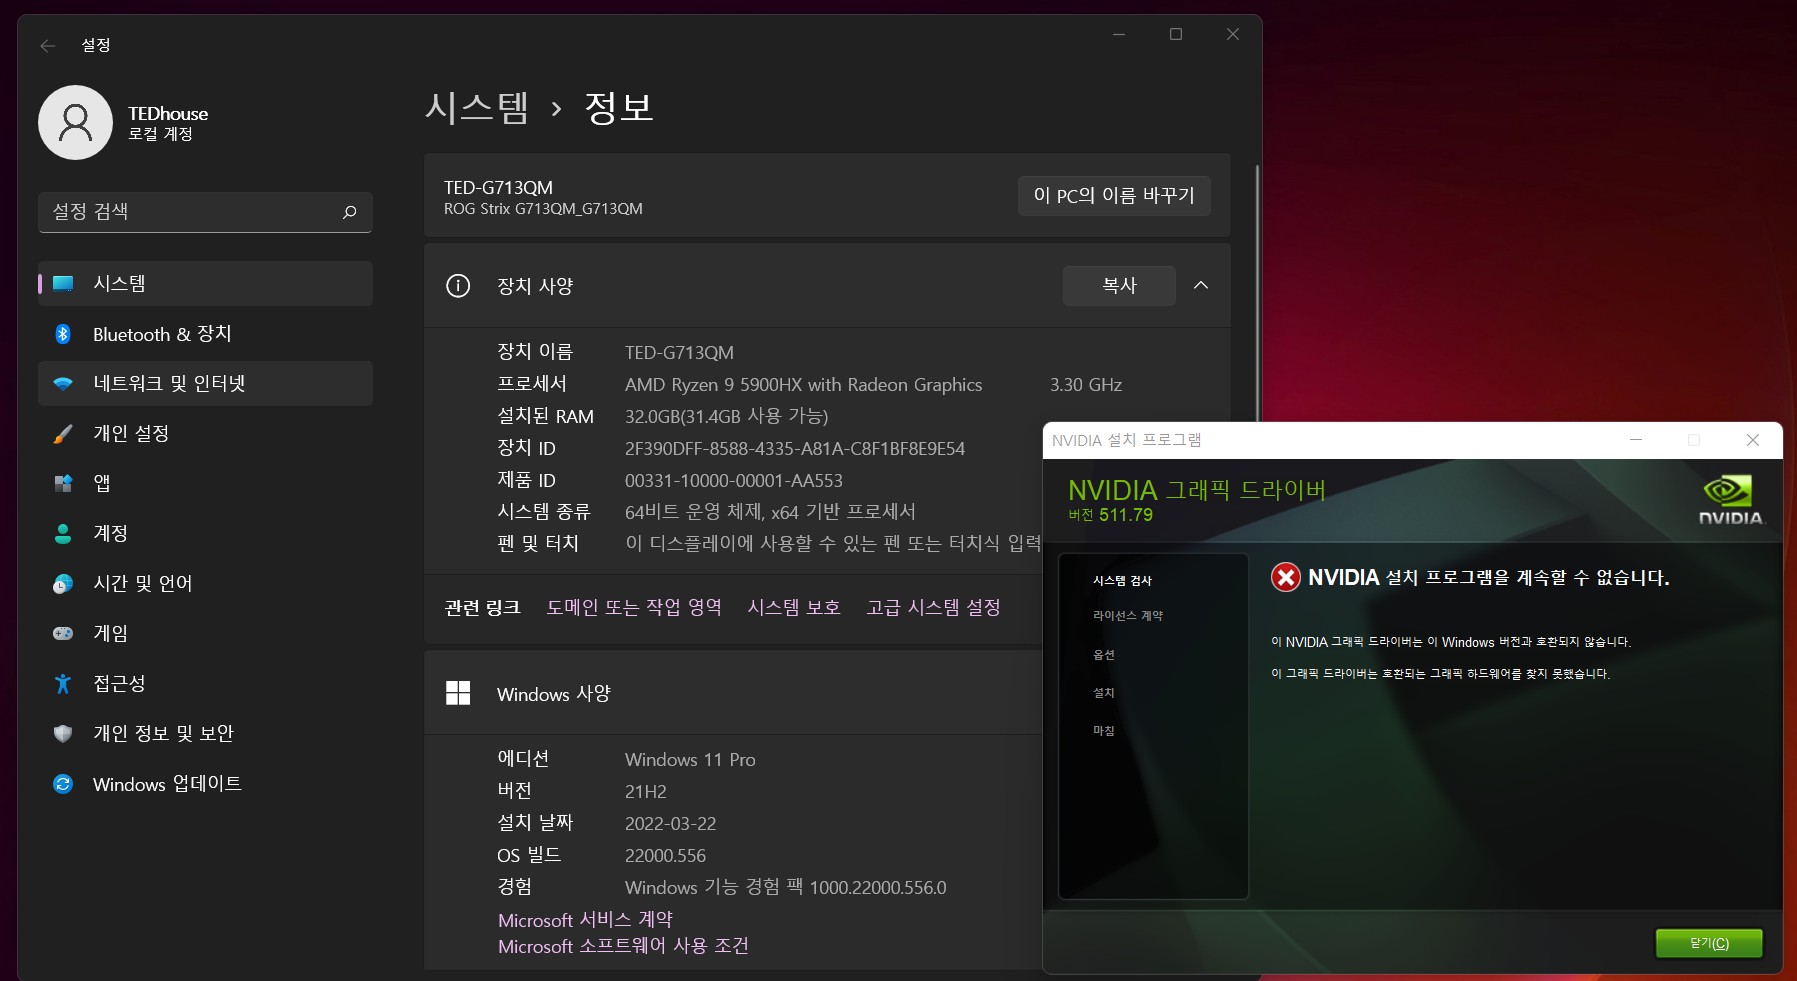The height and width of the screenshot is (981, 1797).
Task: Click the Settings vertical scrollbar
Action: 1257,295
